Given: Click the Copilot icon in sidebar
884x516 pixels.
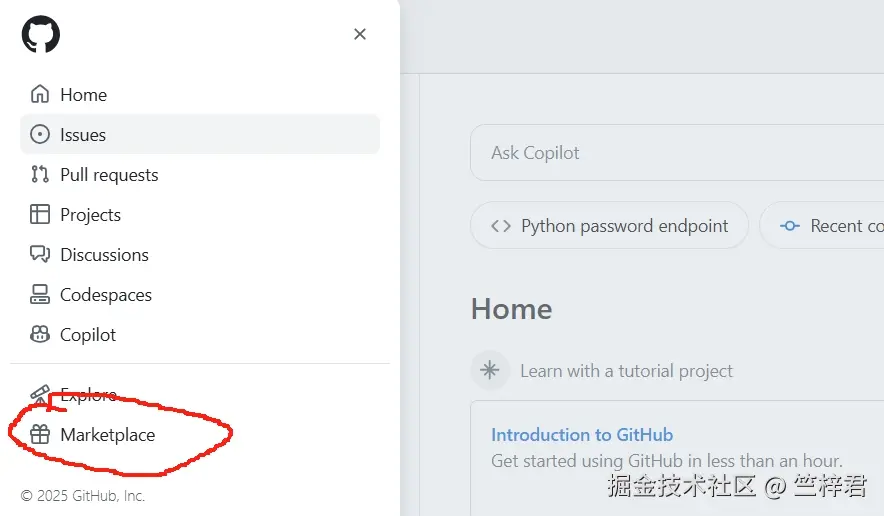Looking at the screenshot, I should click(x=40, y=335).
